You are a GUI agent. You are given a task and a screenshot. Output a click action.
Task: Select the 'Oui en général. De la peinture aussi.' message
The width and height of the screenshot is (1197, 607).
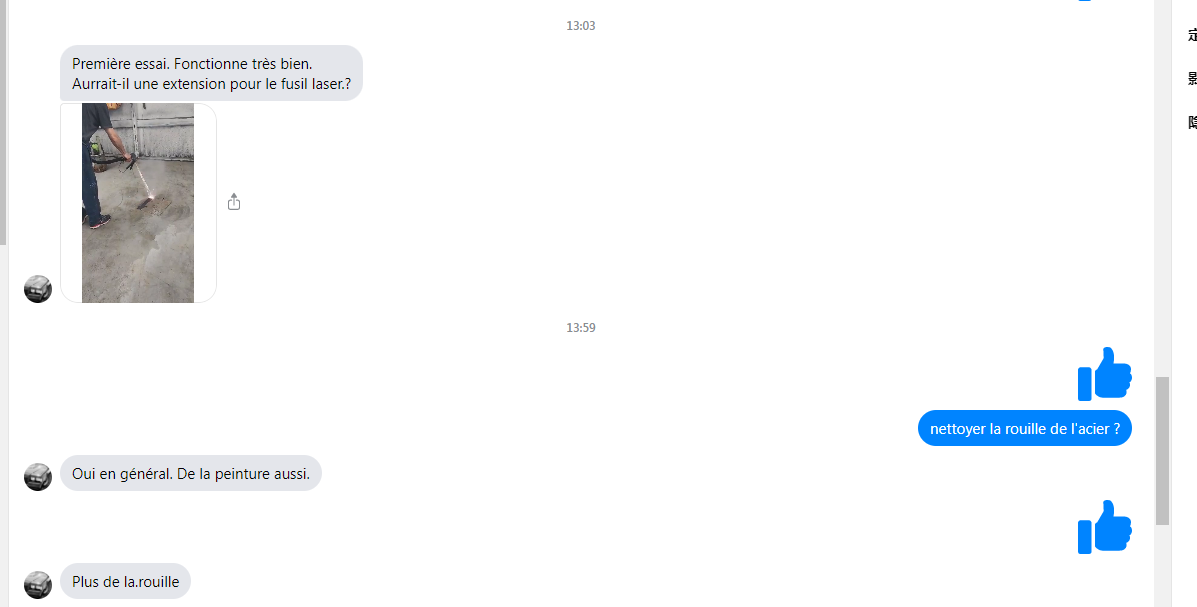[191, 473]
